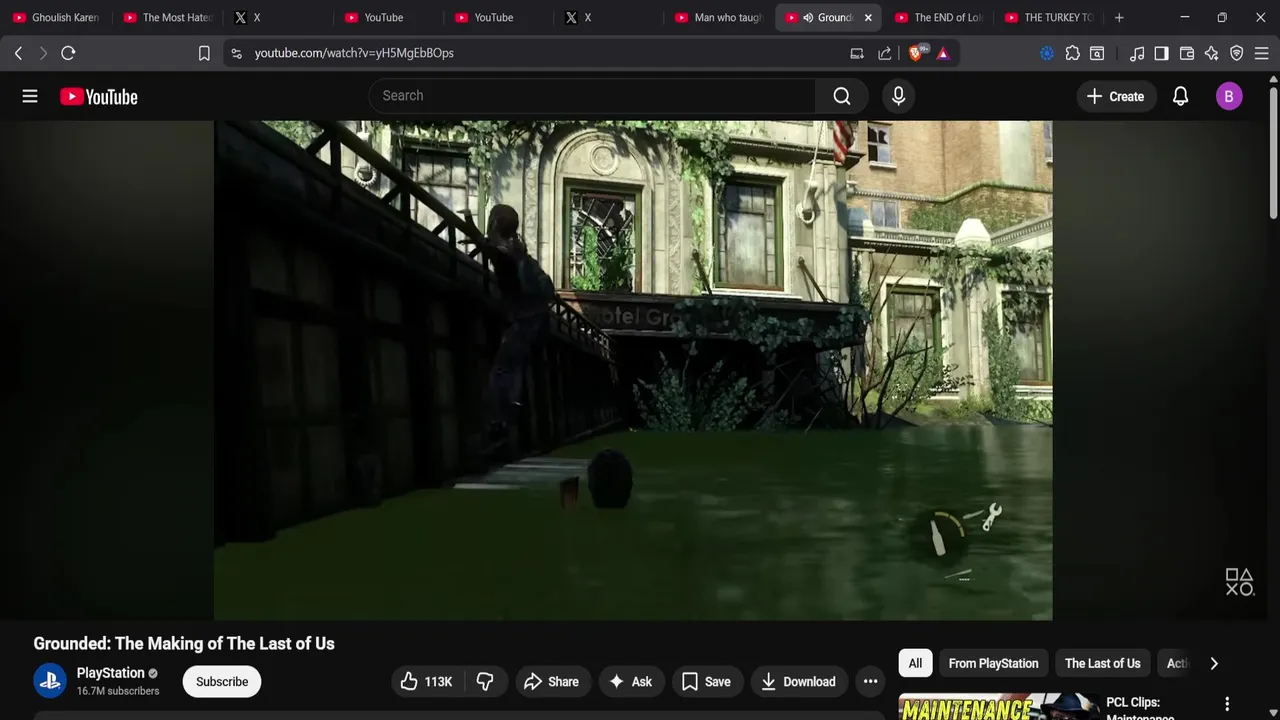Open Brave VPN shield icon

pos(1237,53)
